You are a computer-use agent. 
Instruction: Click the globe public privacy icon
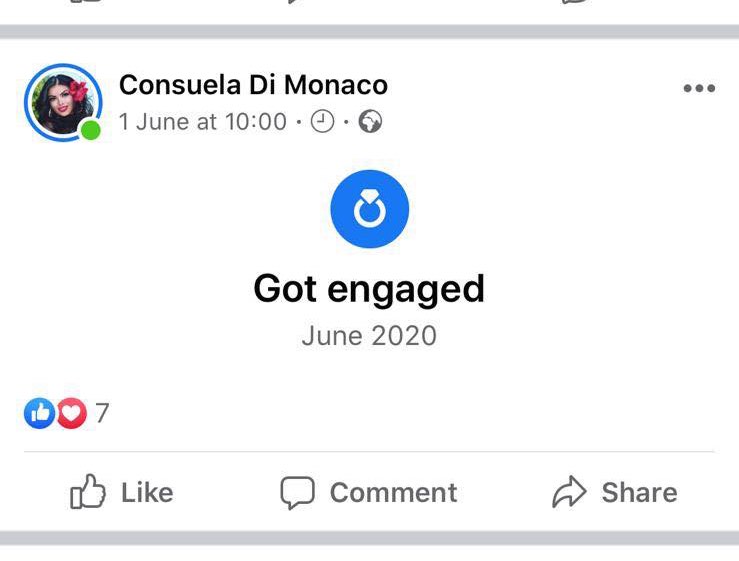click(370, 122)
